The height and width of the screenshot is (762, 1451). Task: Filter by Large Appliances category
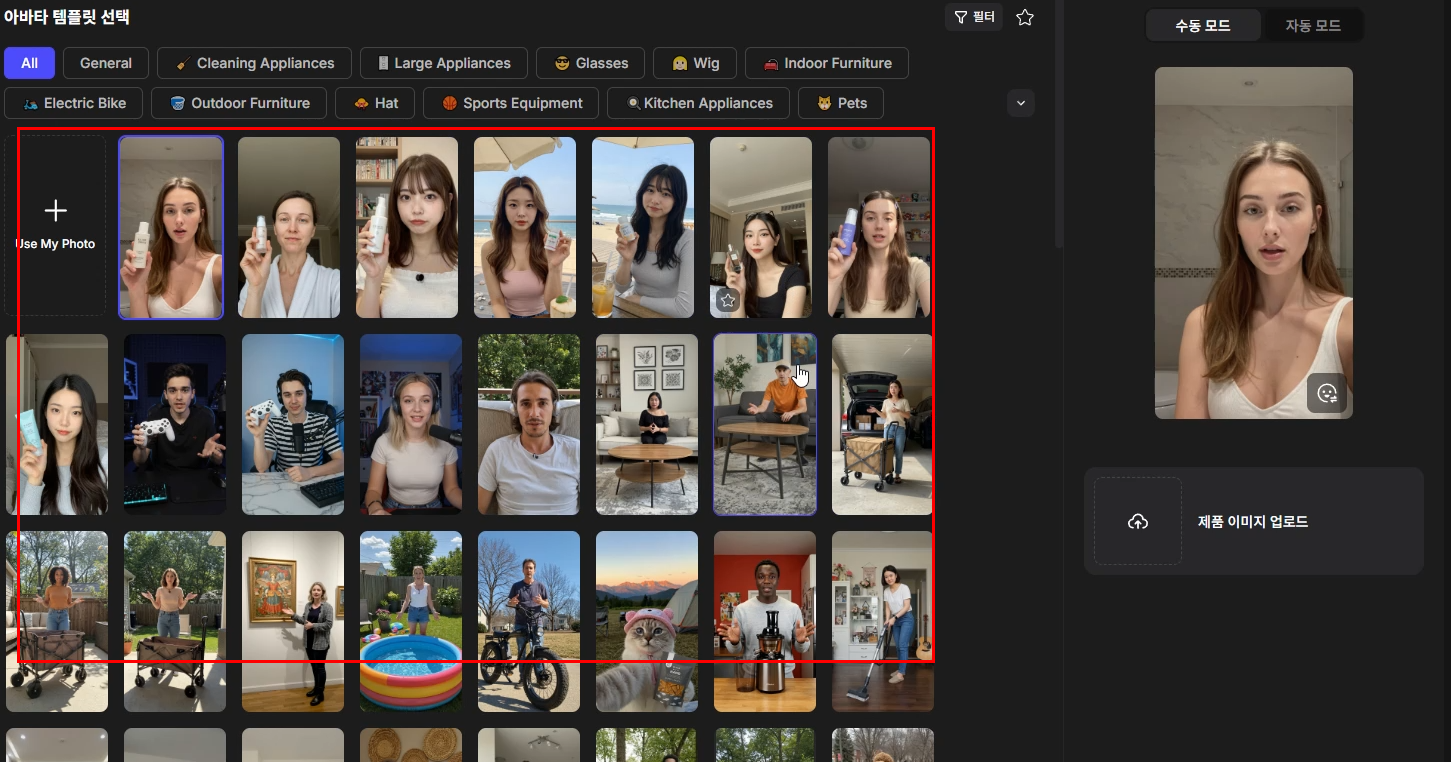(443, 63)
